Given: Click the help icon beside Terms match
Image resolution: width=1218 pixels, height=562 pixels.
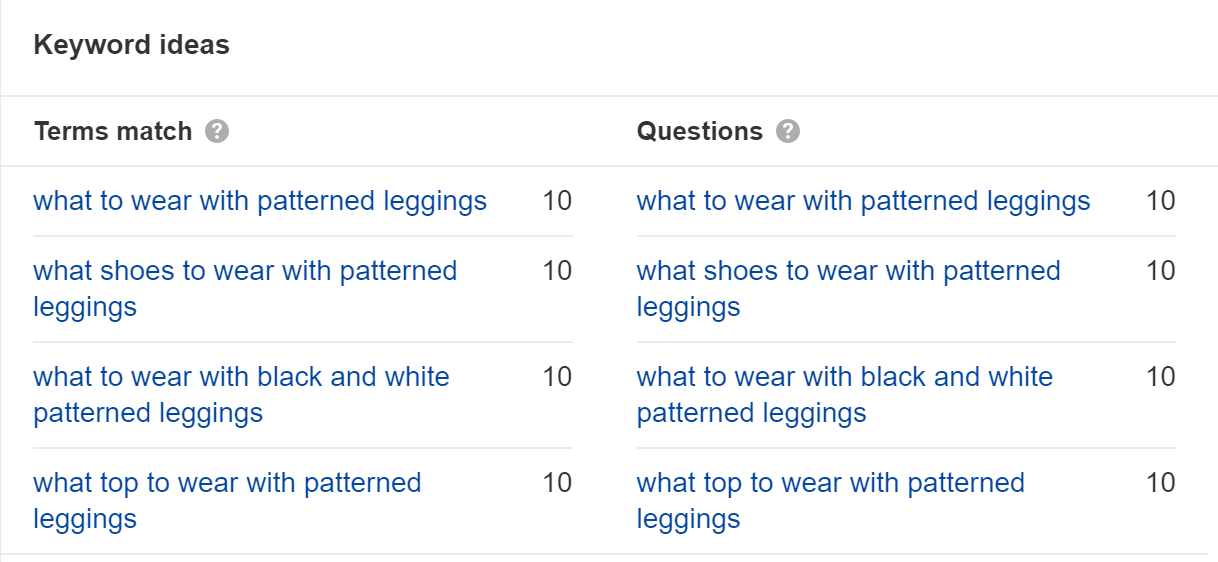Looking at the screenshot, I should coord(217,131).
